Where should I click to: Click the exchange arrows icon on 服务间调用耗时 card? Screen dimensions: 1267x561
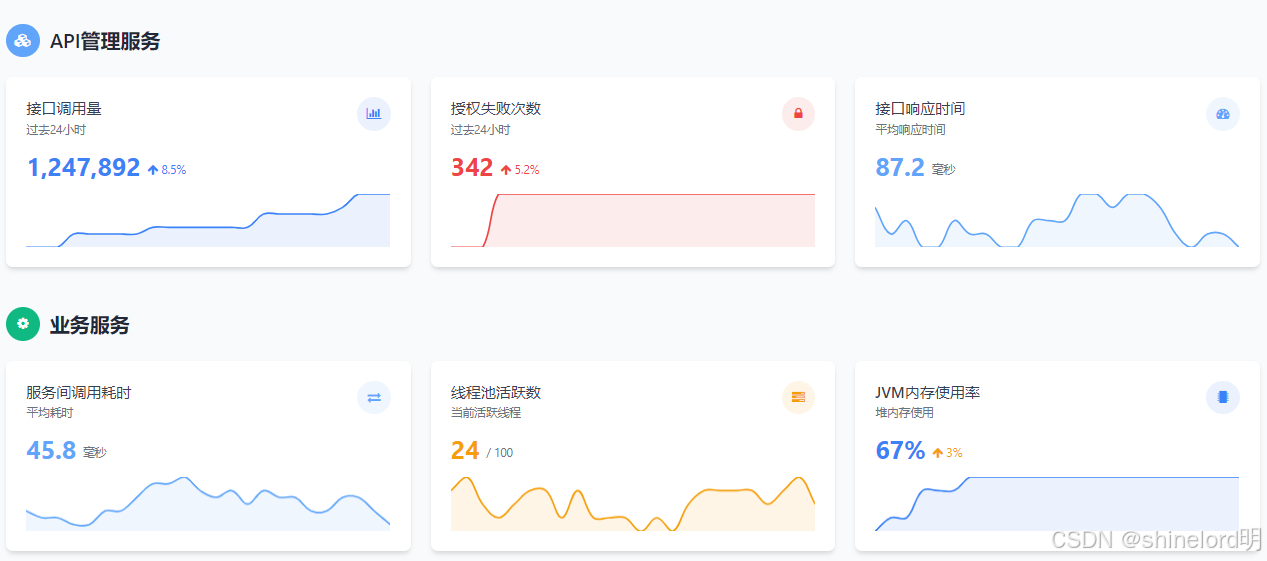(x=374, y=397)
